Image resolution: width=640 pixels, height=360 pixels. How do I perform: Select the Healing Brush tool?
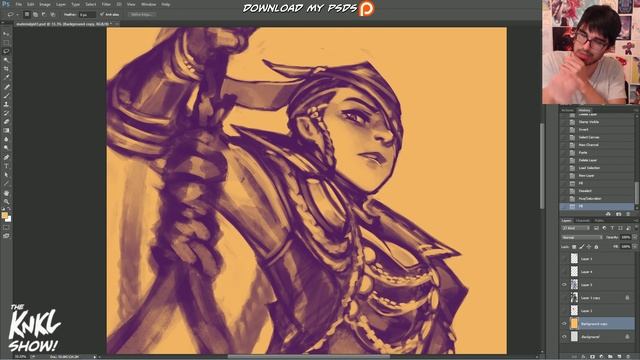pos(6,87)
